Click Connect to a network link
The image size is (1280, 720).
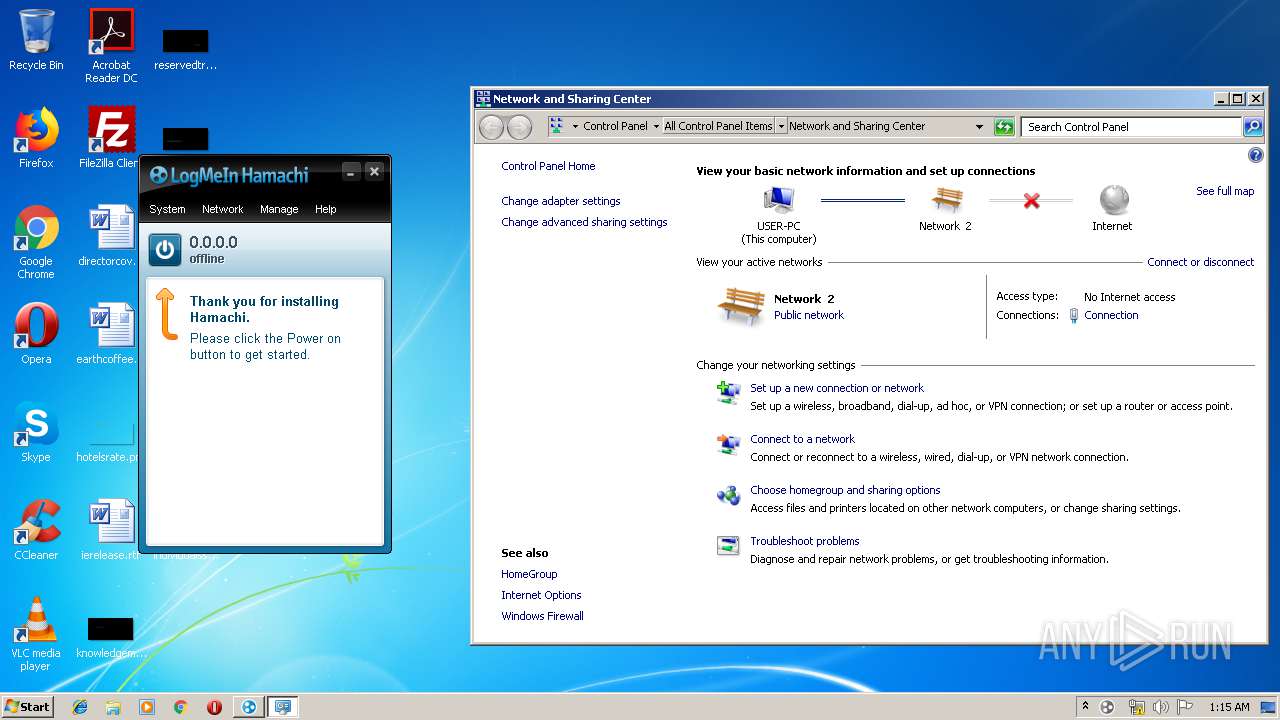[x=803, y=439]
